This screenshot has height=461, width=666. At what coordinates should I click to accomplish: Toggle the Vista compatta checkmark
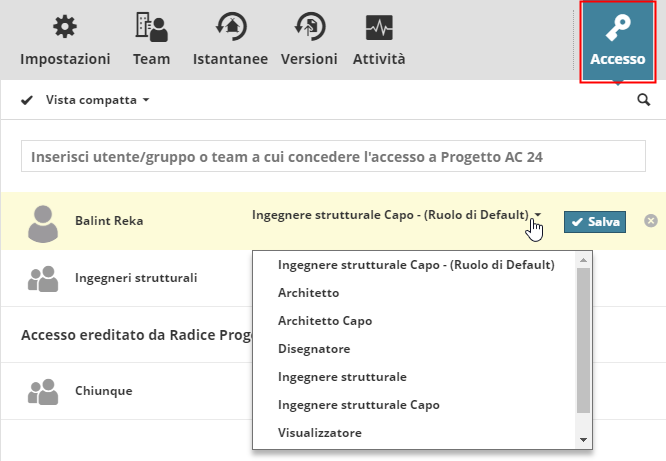pyautogui.click(x=27, y=101)
